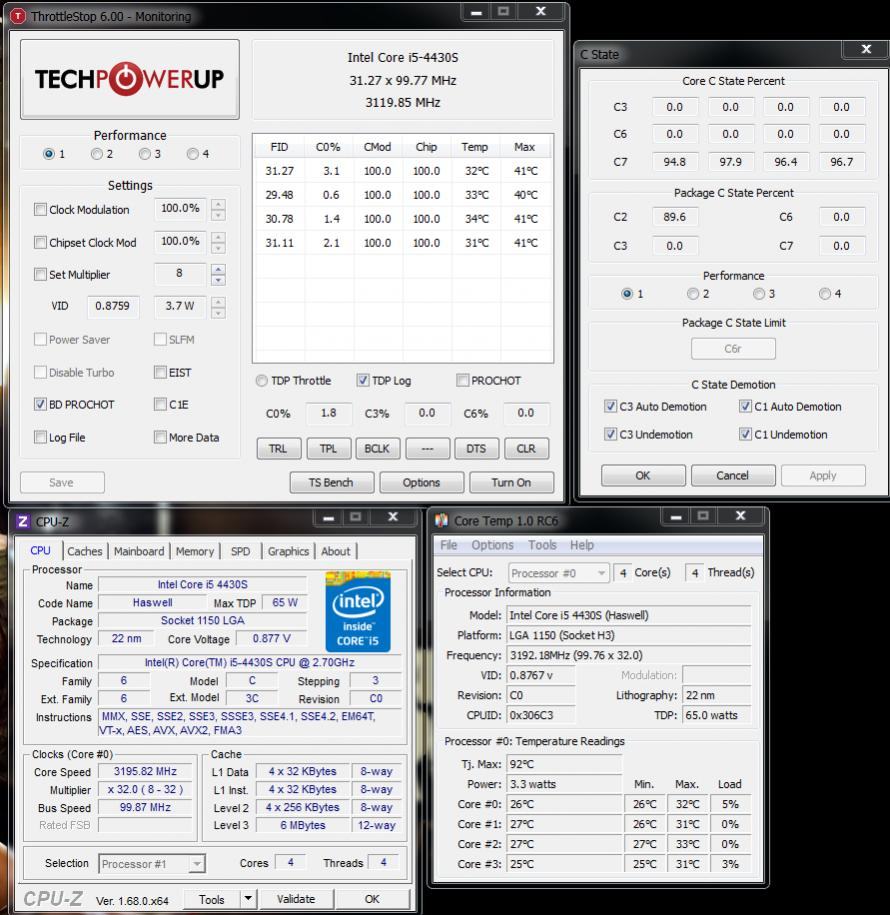Viewport: 890px width, 915px height.
Task: Open the Select CPU dropdown in Core Temp
Action: (x=559, y=573)
